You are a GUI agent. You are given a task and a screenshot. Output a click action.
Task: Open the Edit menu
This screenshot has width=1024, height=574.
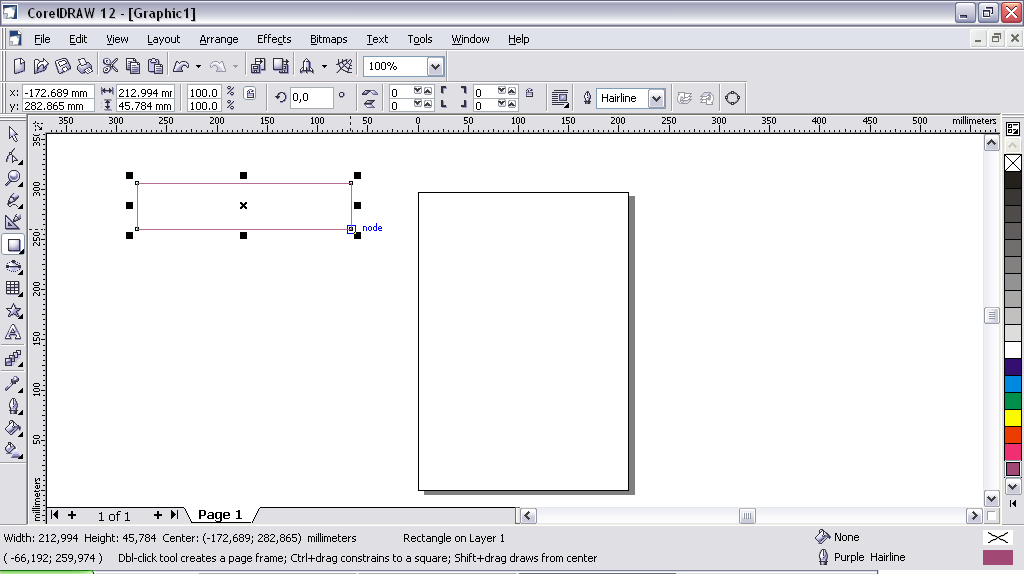(78, 39)
